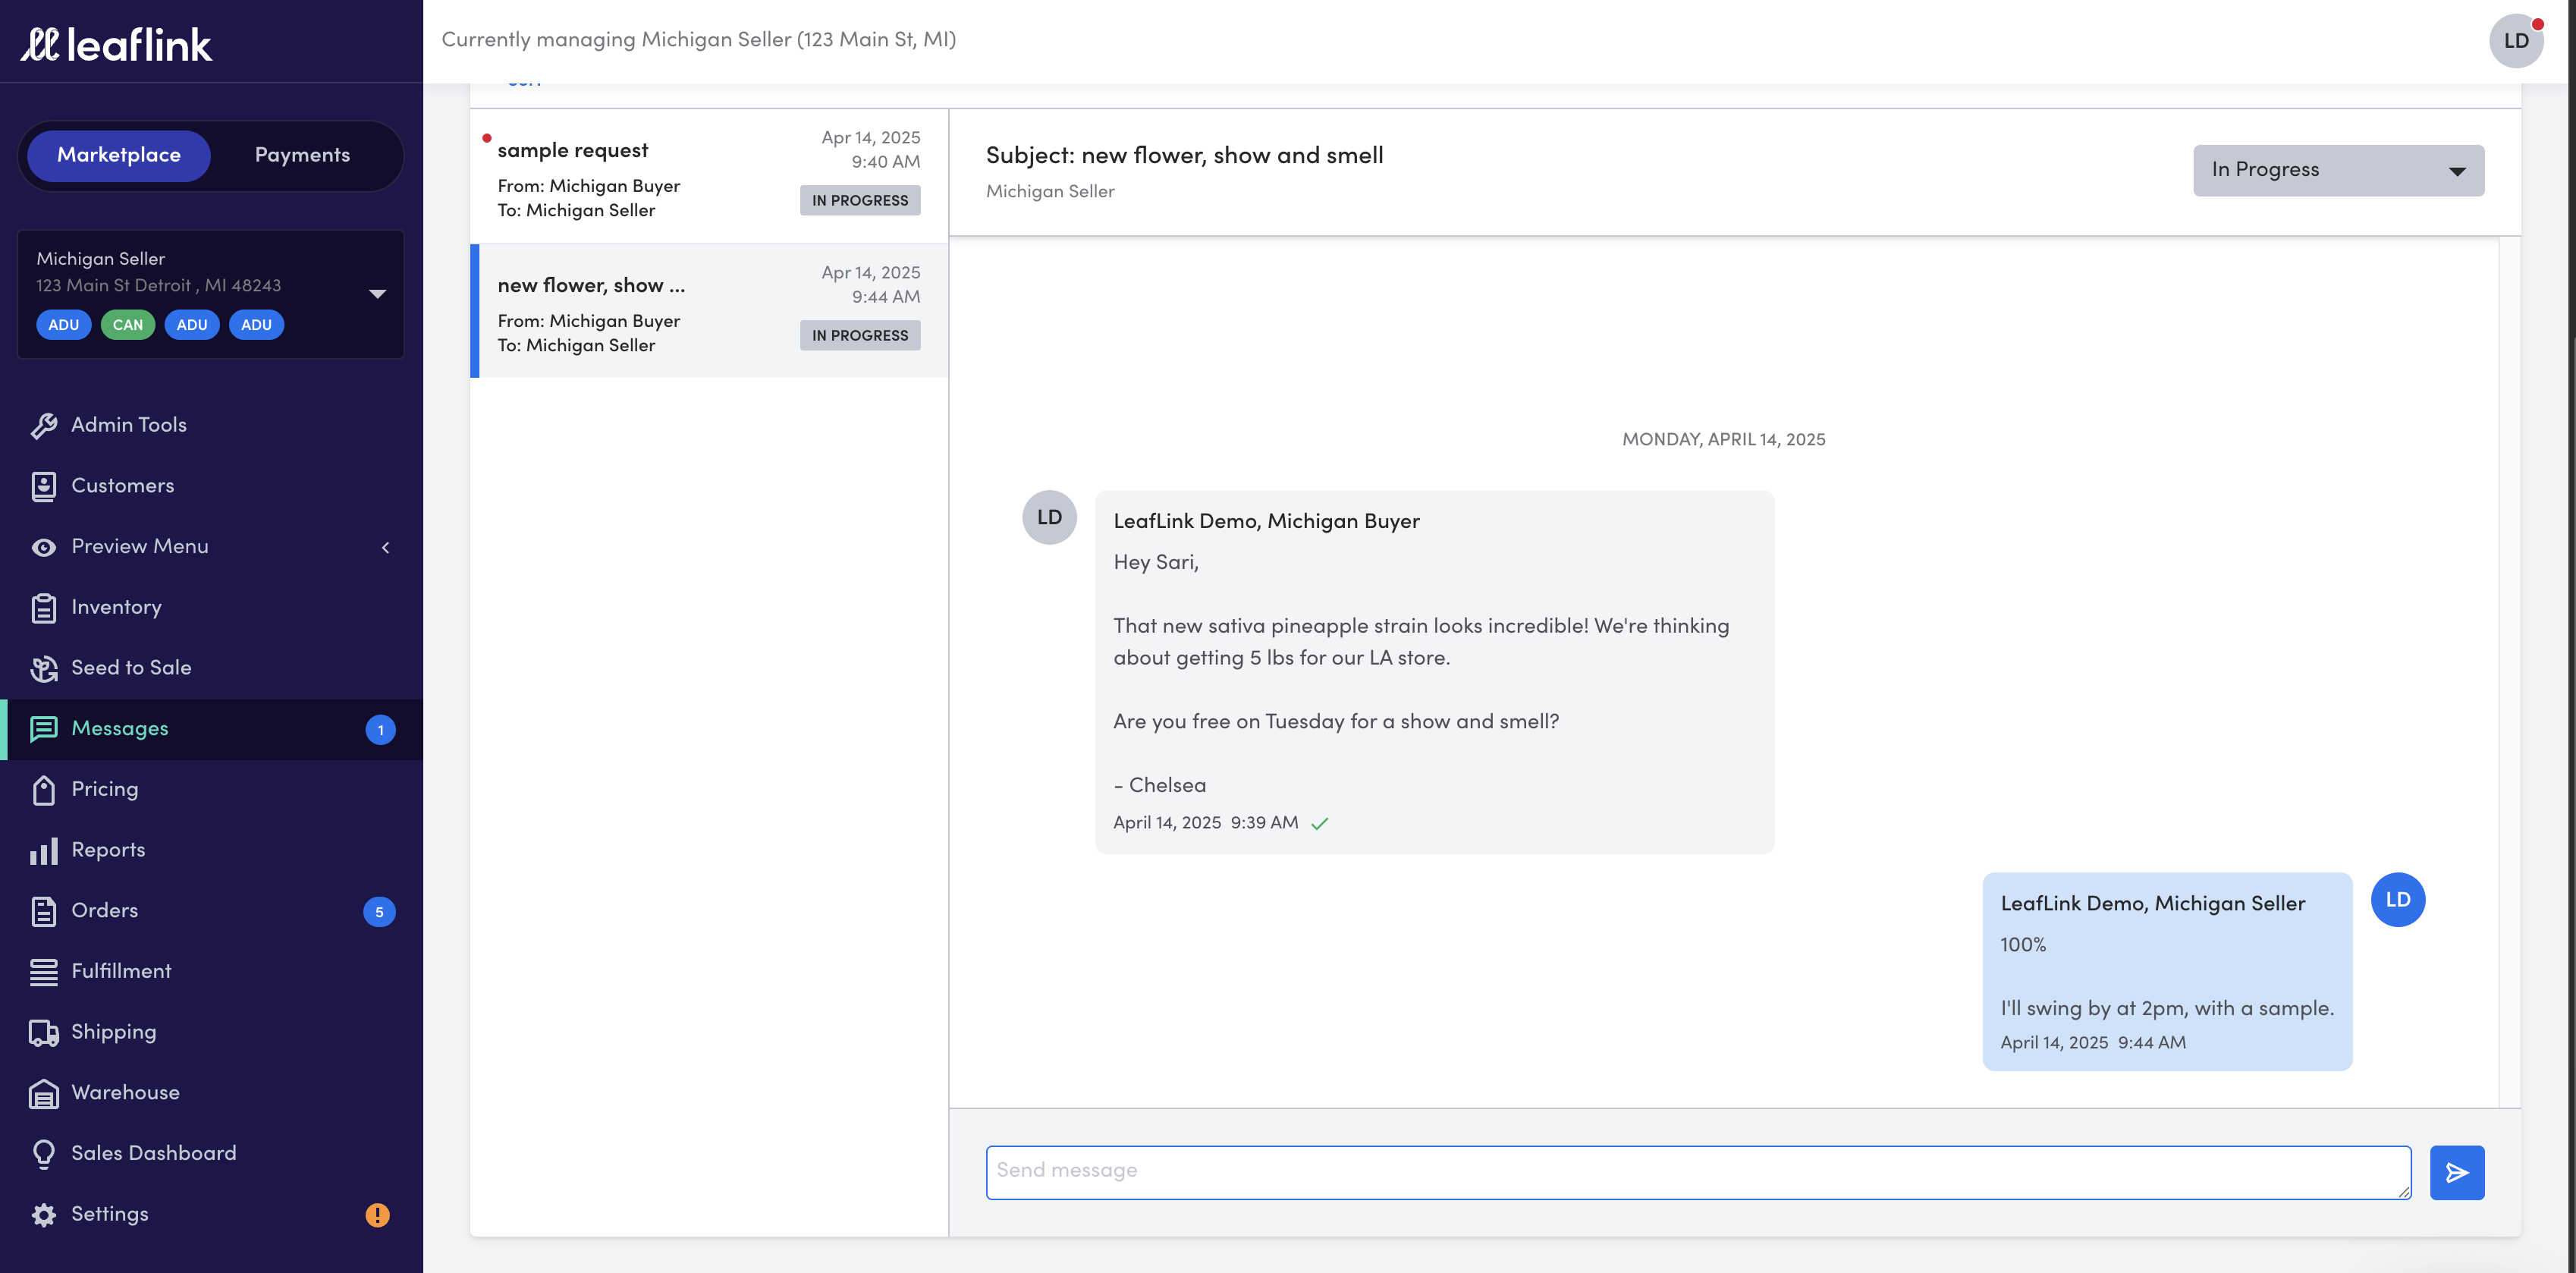Viewport: 2576px width, 1273px height.
Task: Open Orders section
Action: click(211, 911)
